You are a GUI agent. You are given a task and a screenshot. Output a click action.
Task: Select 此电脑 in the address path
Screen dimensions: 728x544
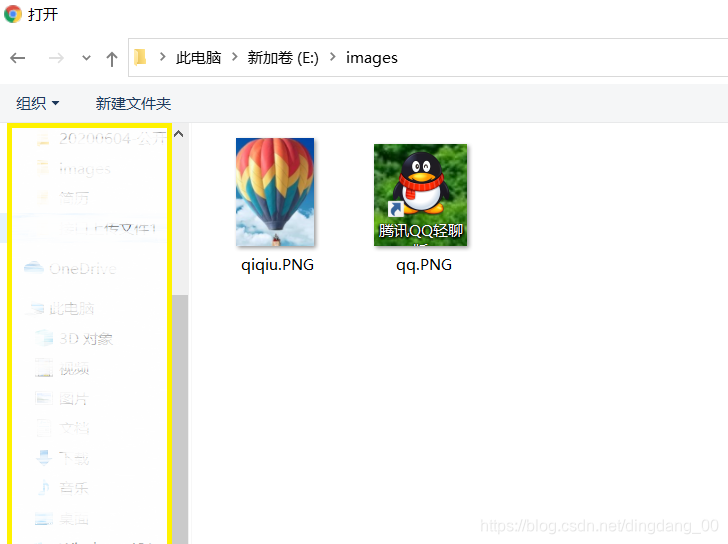coord(198,58)
